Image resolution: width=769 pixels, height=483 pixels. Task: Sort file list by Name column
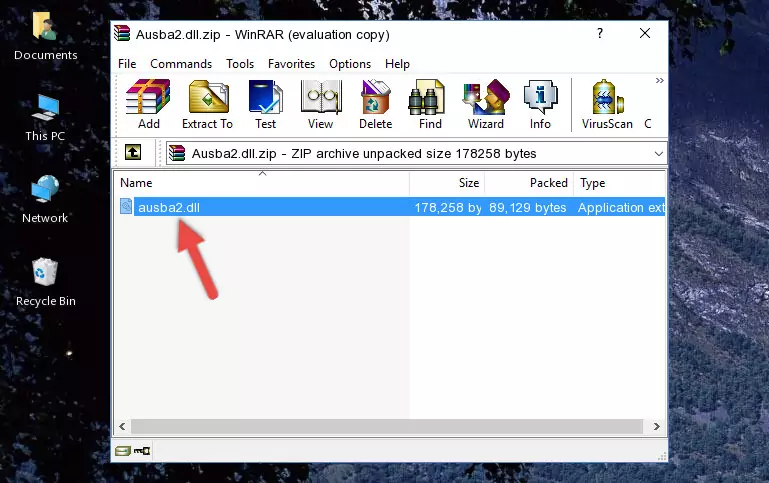262,183
